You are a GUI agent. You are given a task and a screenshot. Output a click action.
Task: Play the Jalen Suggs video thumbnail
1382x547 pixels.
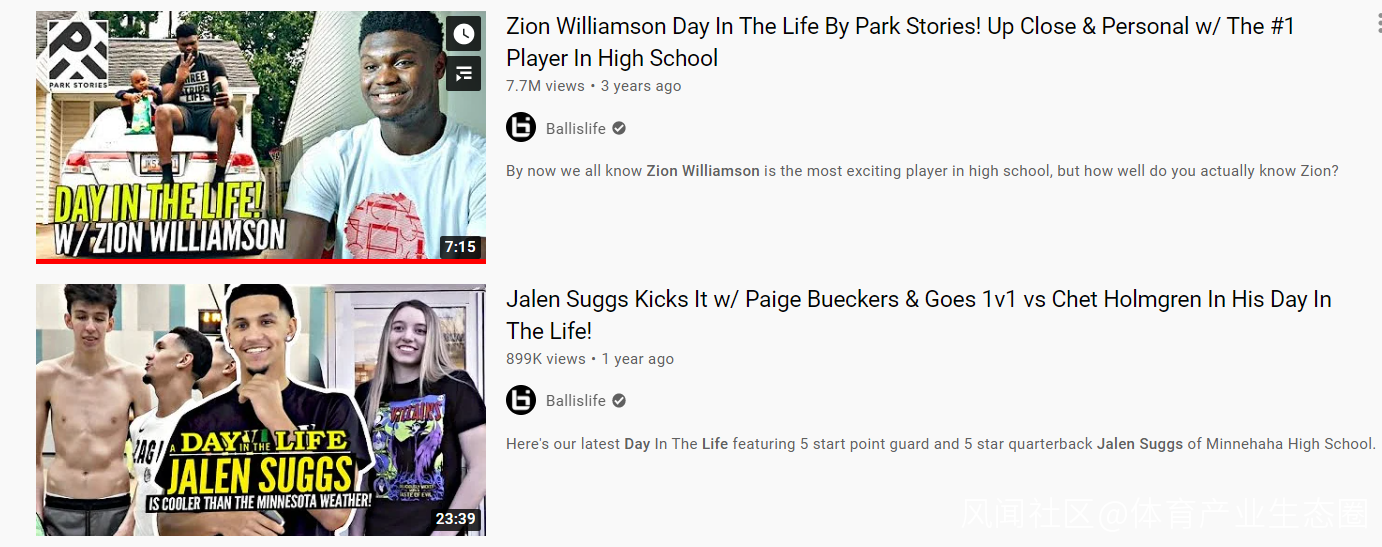coord(261,410)
